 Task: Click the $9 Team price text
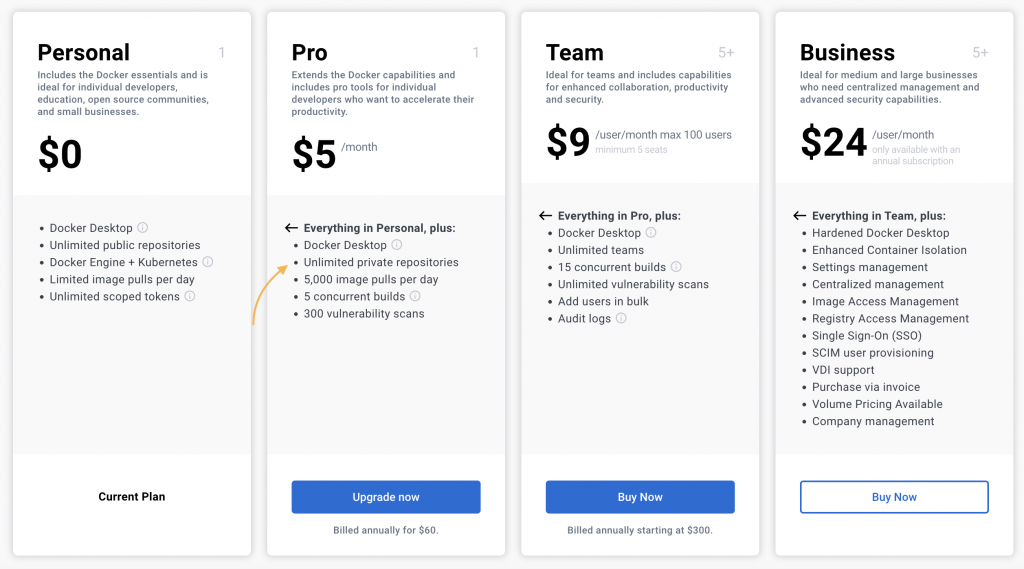[x=568, y=143]
